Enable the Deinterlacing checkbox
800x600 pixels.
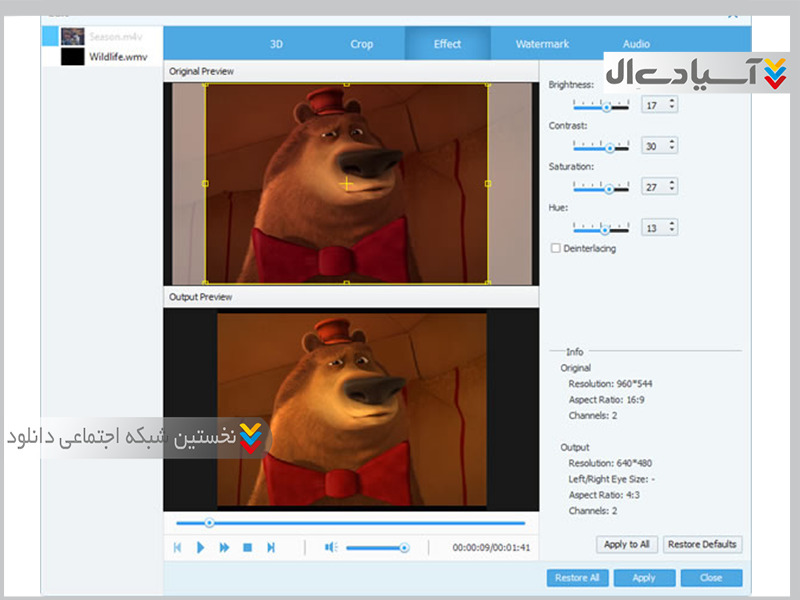pyautogui.click(x=556, y=248)
